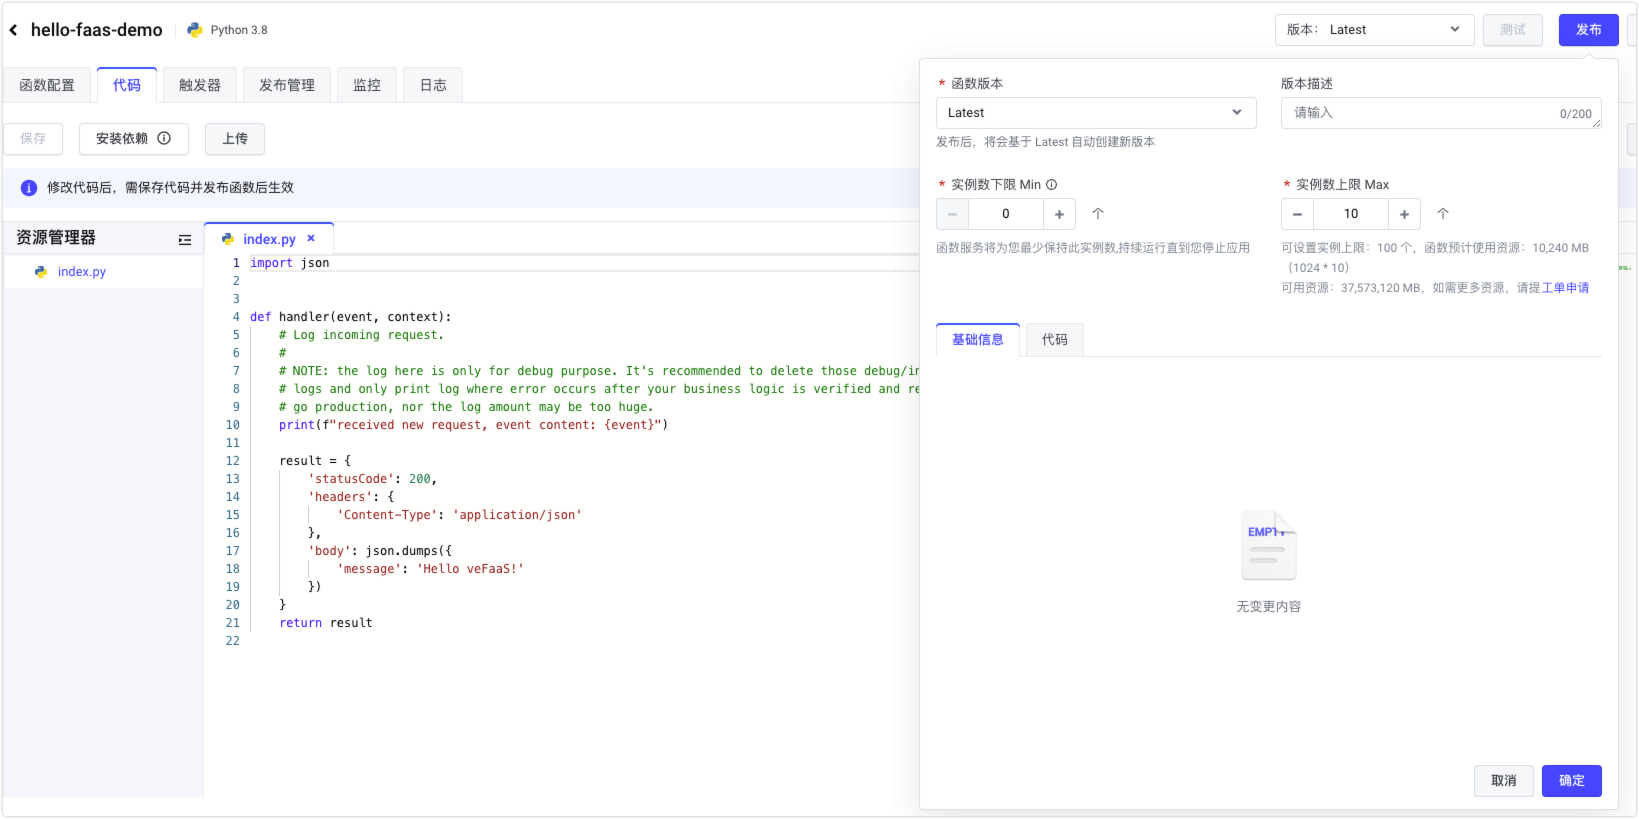Open the 工单申请 link

pos(1565,288)
